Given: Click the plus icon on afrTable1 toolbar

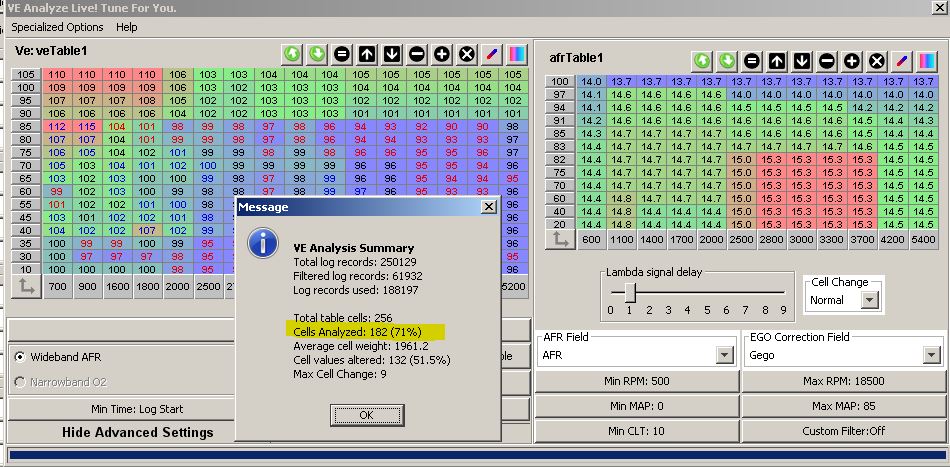Looking at the screenshot, I should 852,60.
